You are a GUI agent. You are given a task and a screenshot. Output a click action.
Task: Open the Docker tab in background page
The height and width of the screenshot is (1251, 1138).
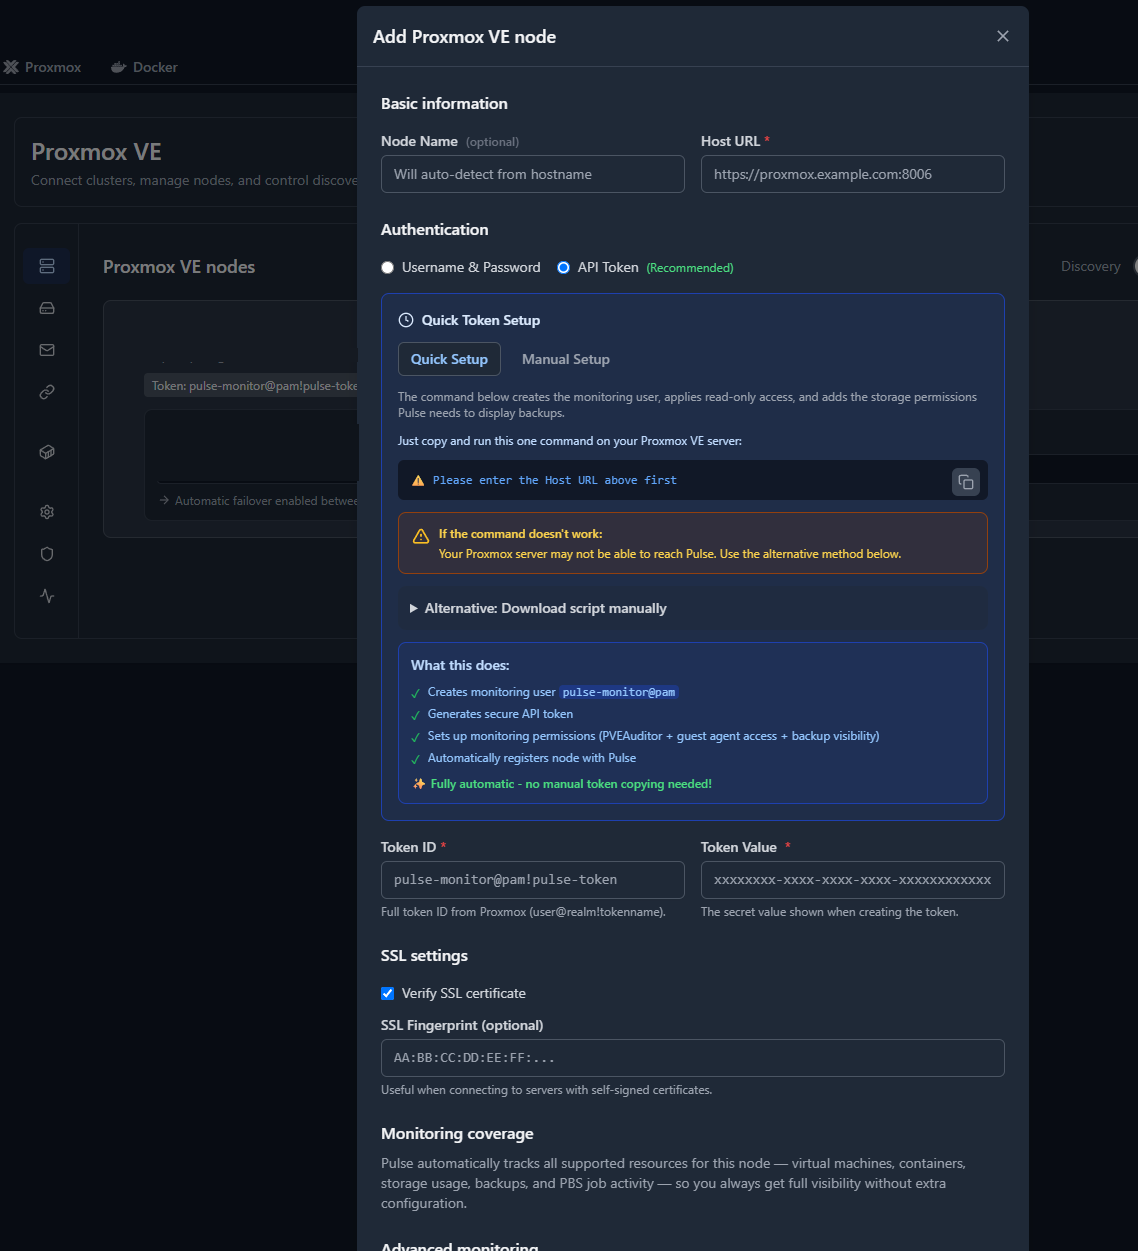coord(144,67)
